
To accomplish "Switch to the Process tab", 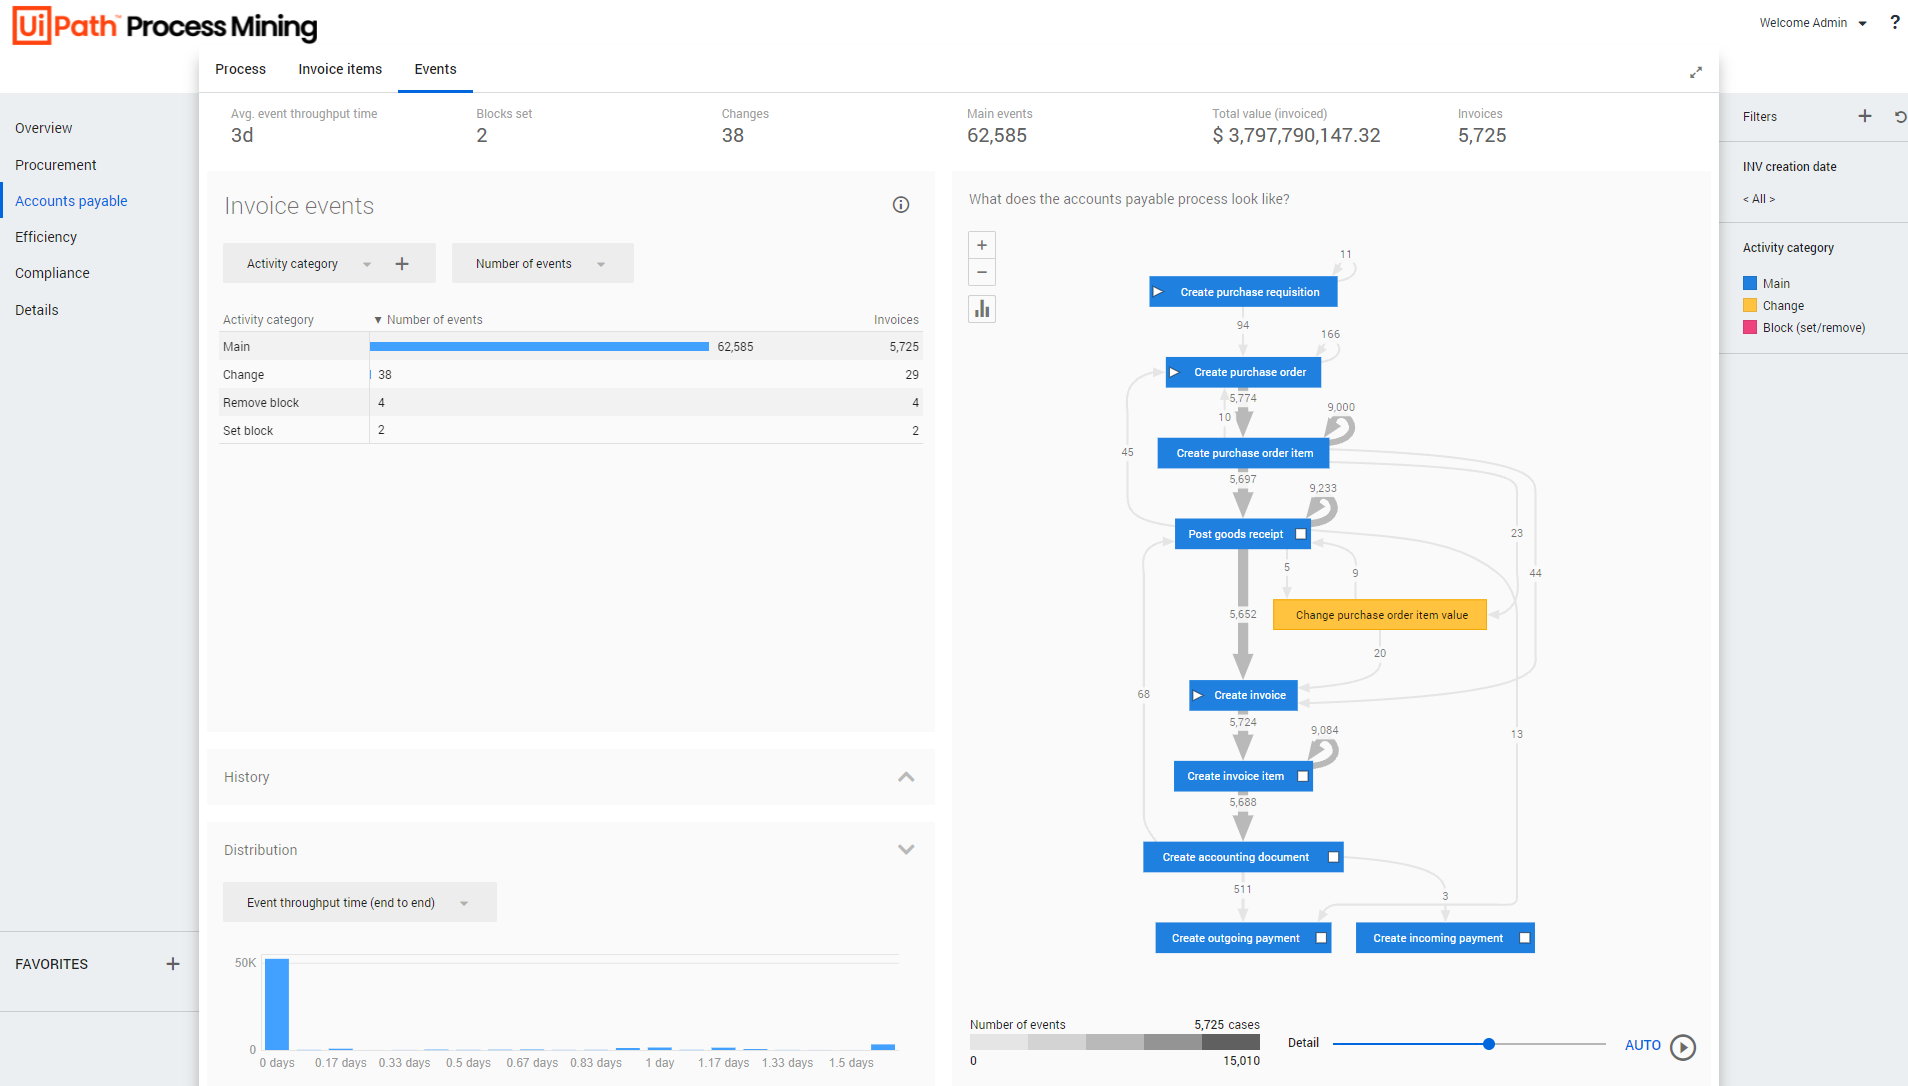I will pos(240,69).
